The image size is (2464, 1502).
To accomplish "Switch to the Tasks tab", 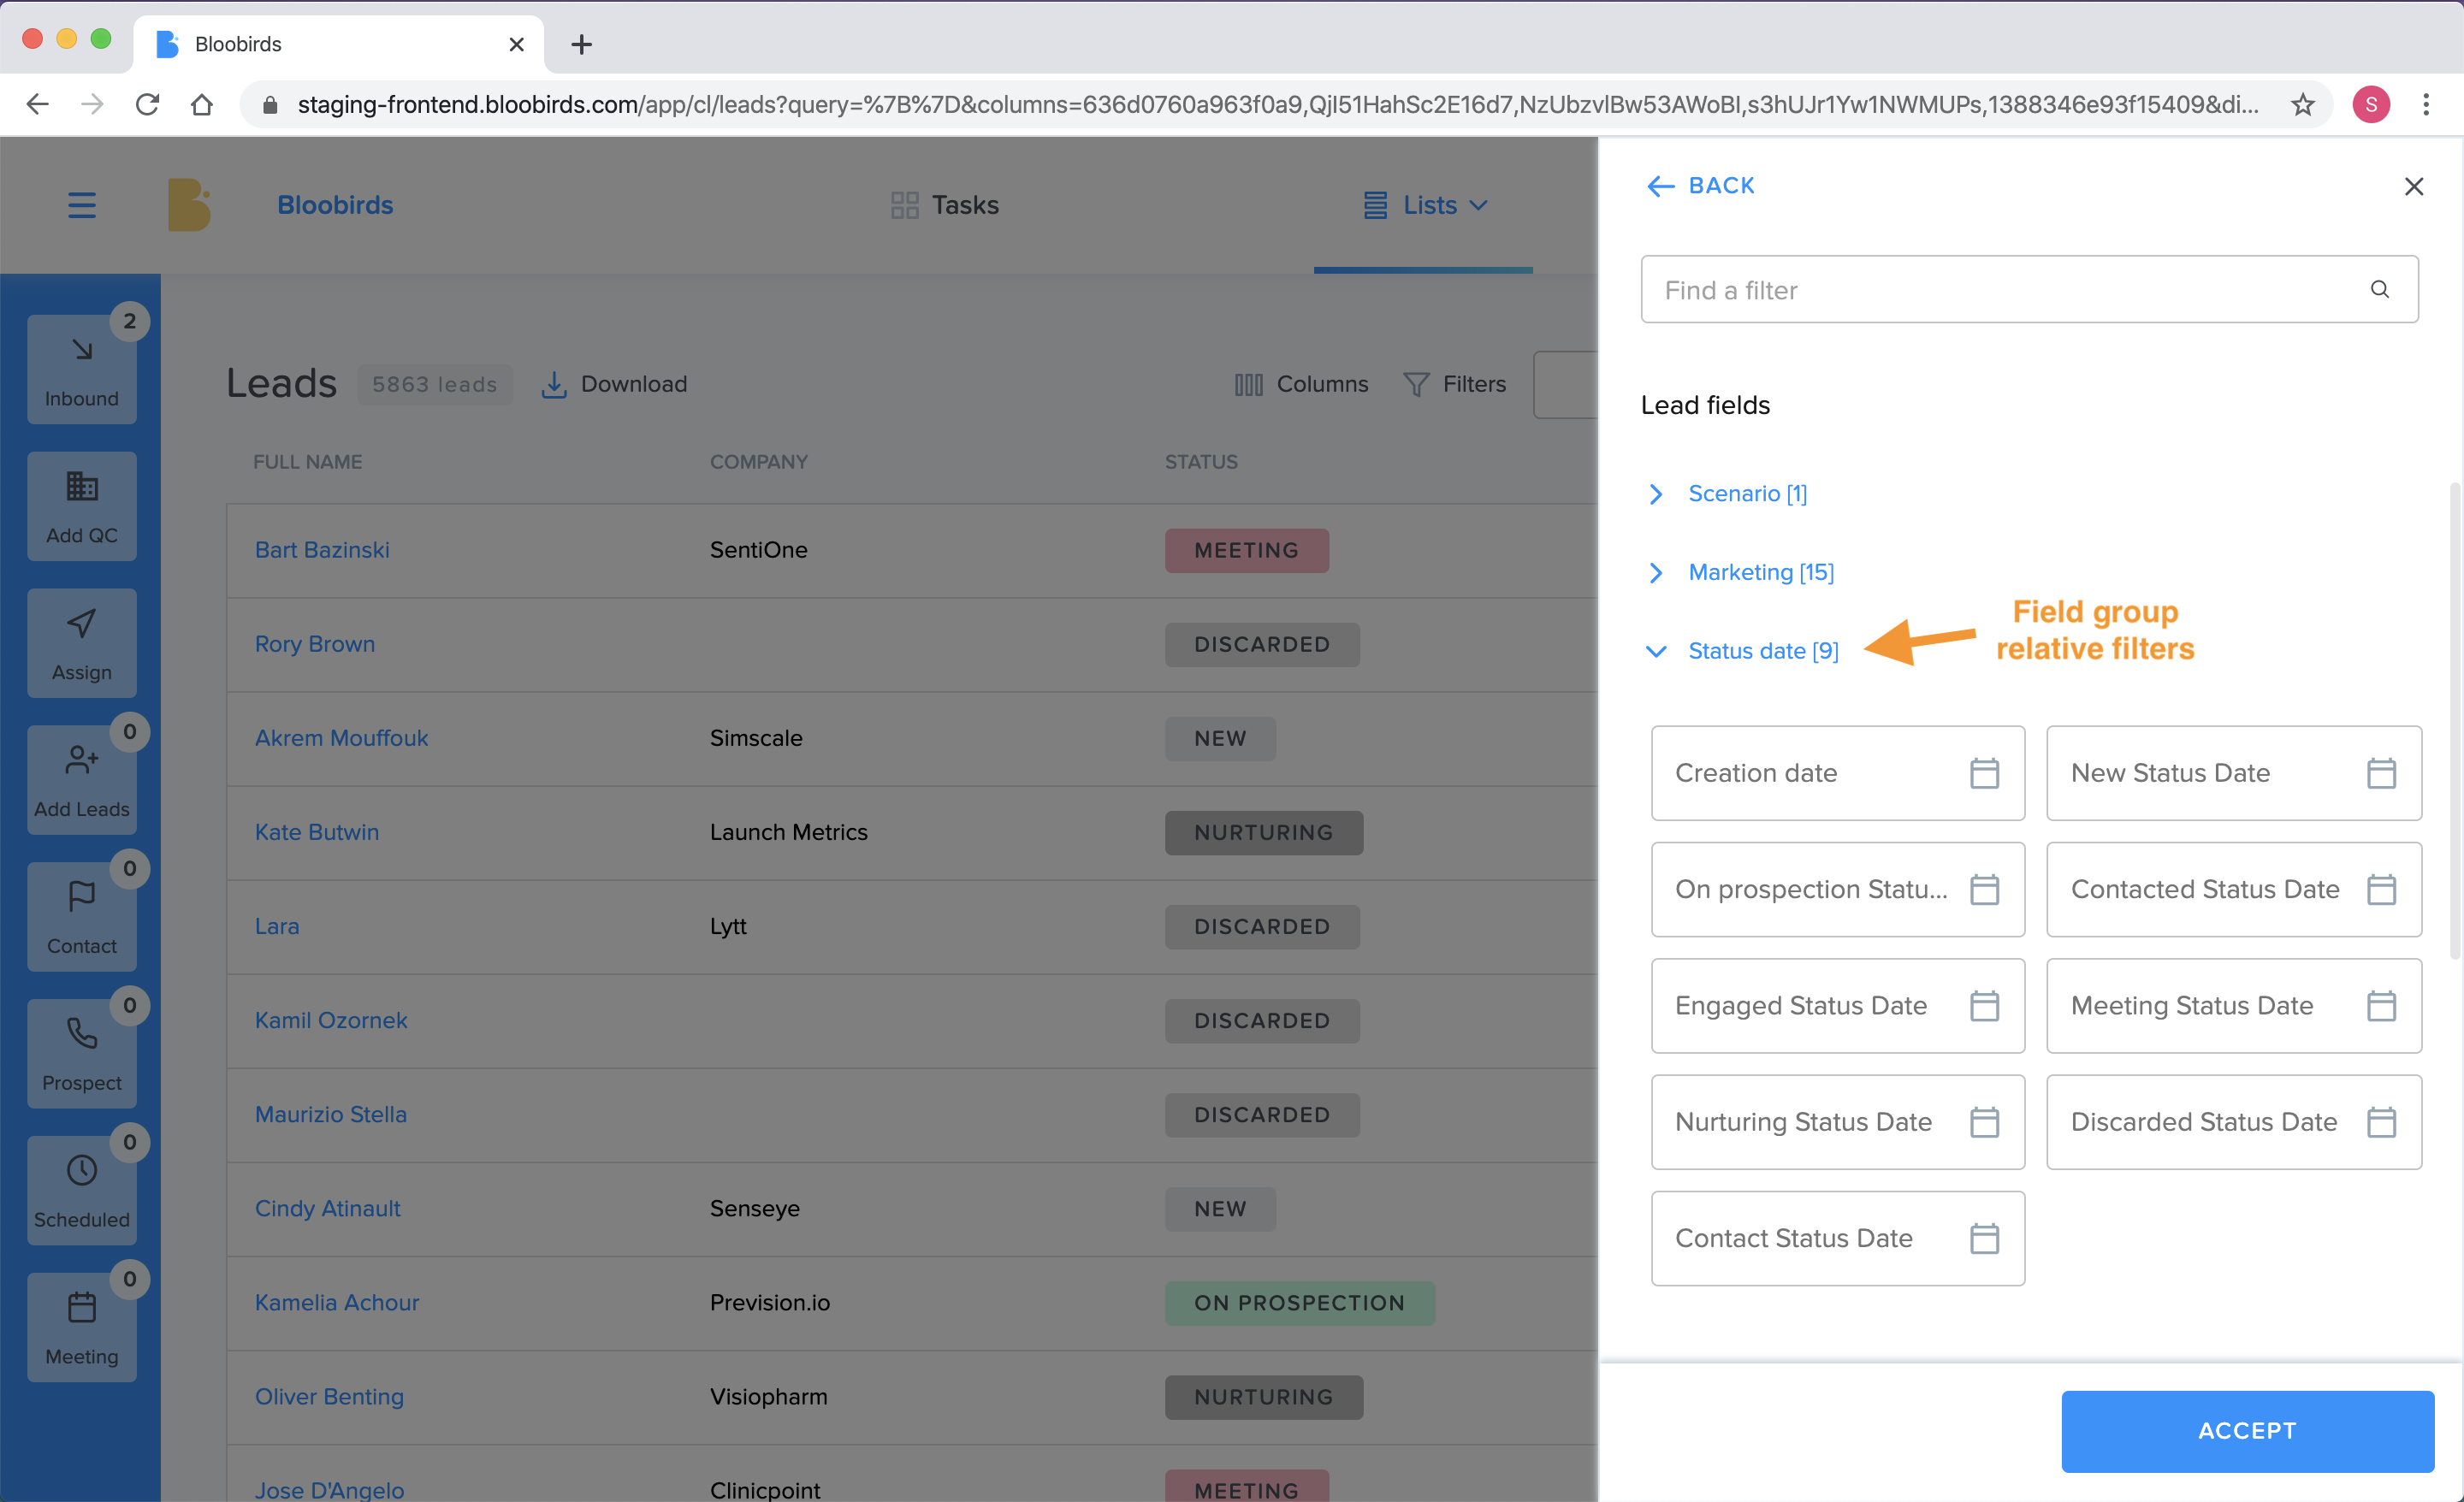I will pyautogui.click(x=945, y=205).
